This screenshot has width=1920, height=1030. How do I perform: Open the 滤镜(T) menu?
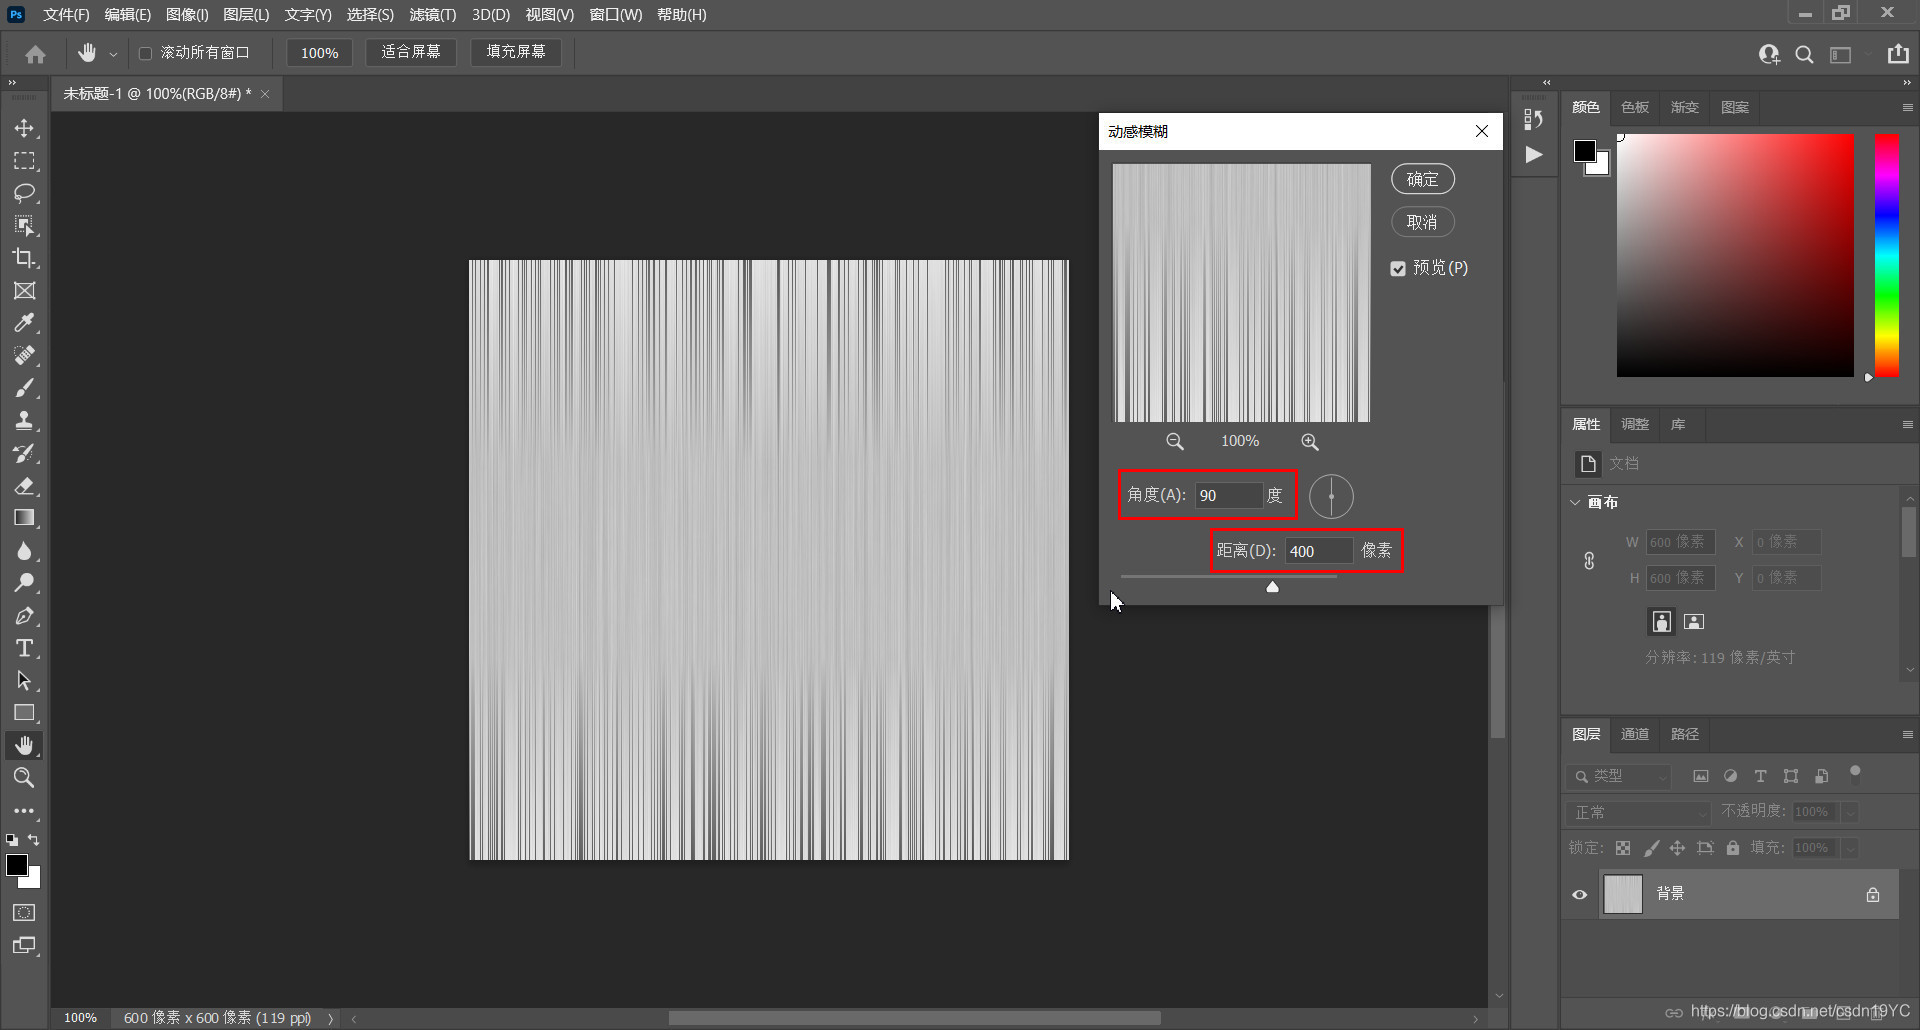click(x=432, y=15)
